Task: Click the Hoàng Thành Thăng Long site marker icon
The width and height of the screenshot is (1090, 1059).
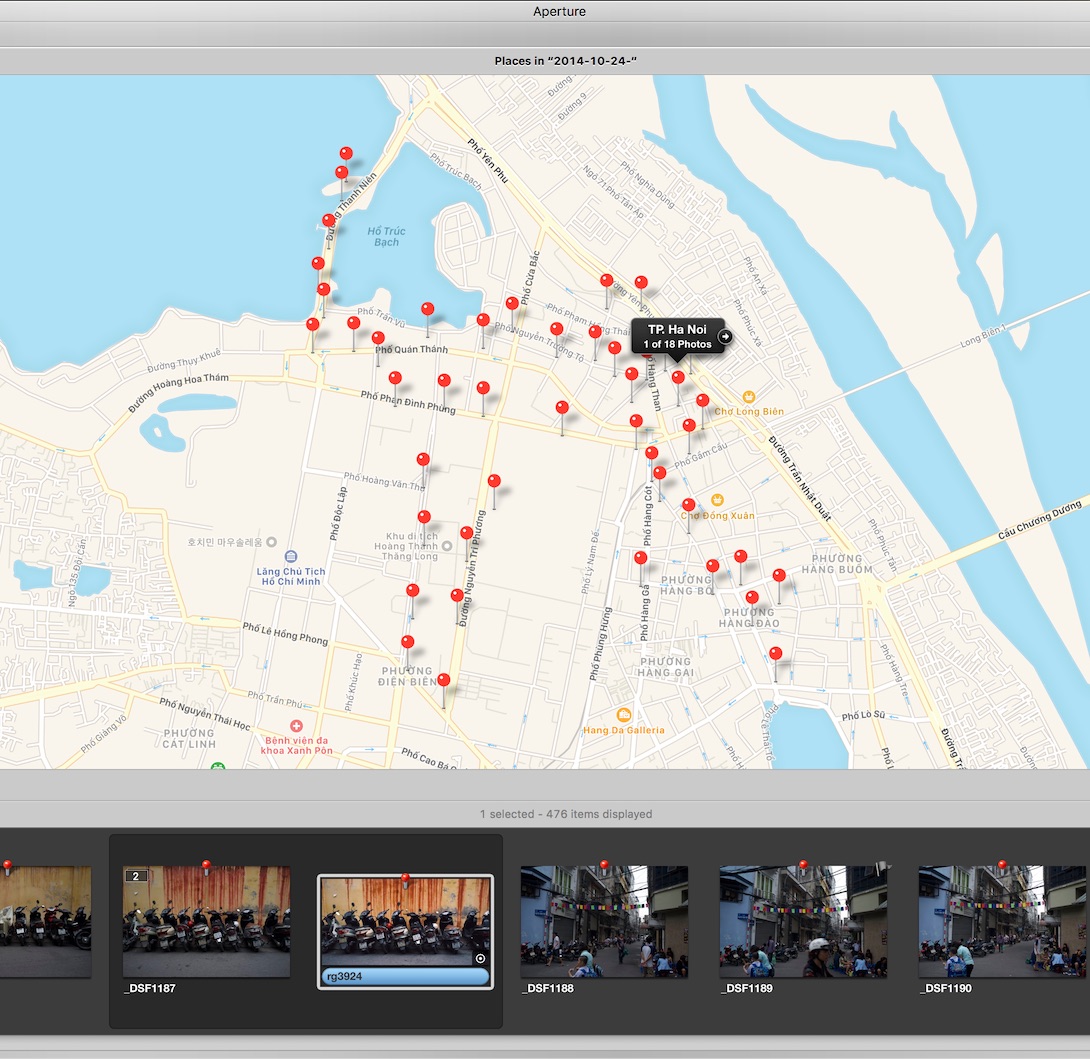Action: [447, 546]
